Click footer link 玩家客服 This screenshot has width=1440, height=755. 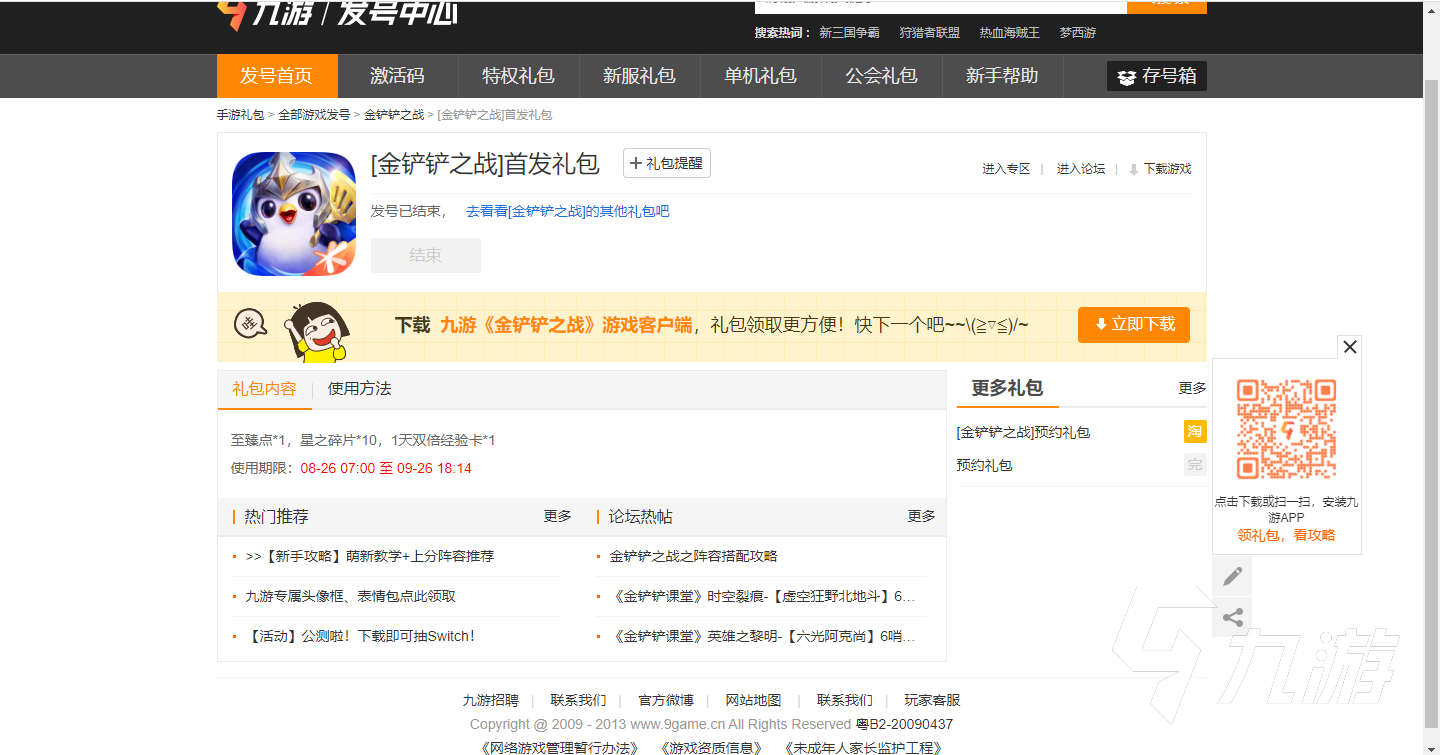pyautogui.click(x=932, y=700)
